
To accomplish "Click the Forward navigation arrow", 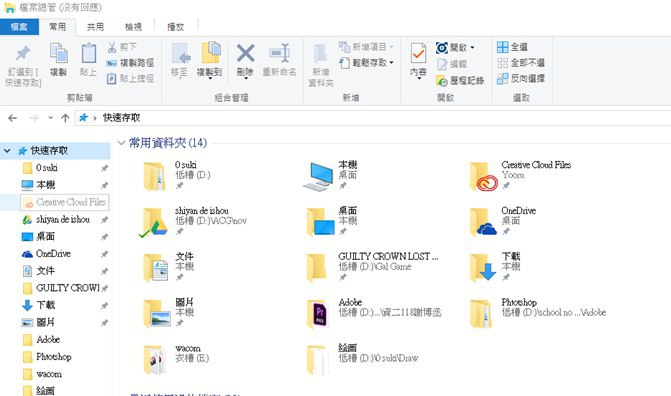I will tap(33, 118).
